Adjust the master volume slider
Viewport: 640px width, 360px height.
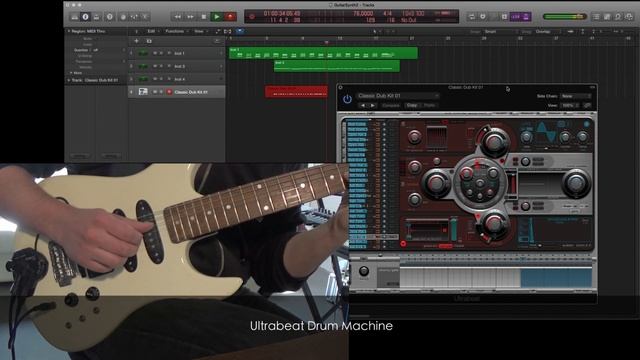click(564, 17)
